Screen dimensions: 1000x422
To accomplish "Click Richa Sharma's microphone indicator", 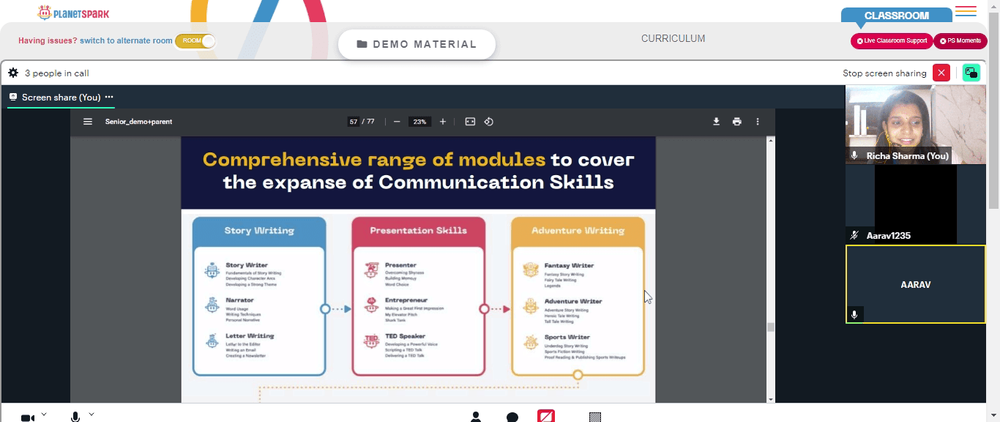I will coord(855,156).
